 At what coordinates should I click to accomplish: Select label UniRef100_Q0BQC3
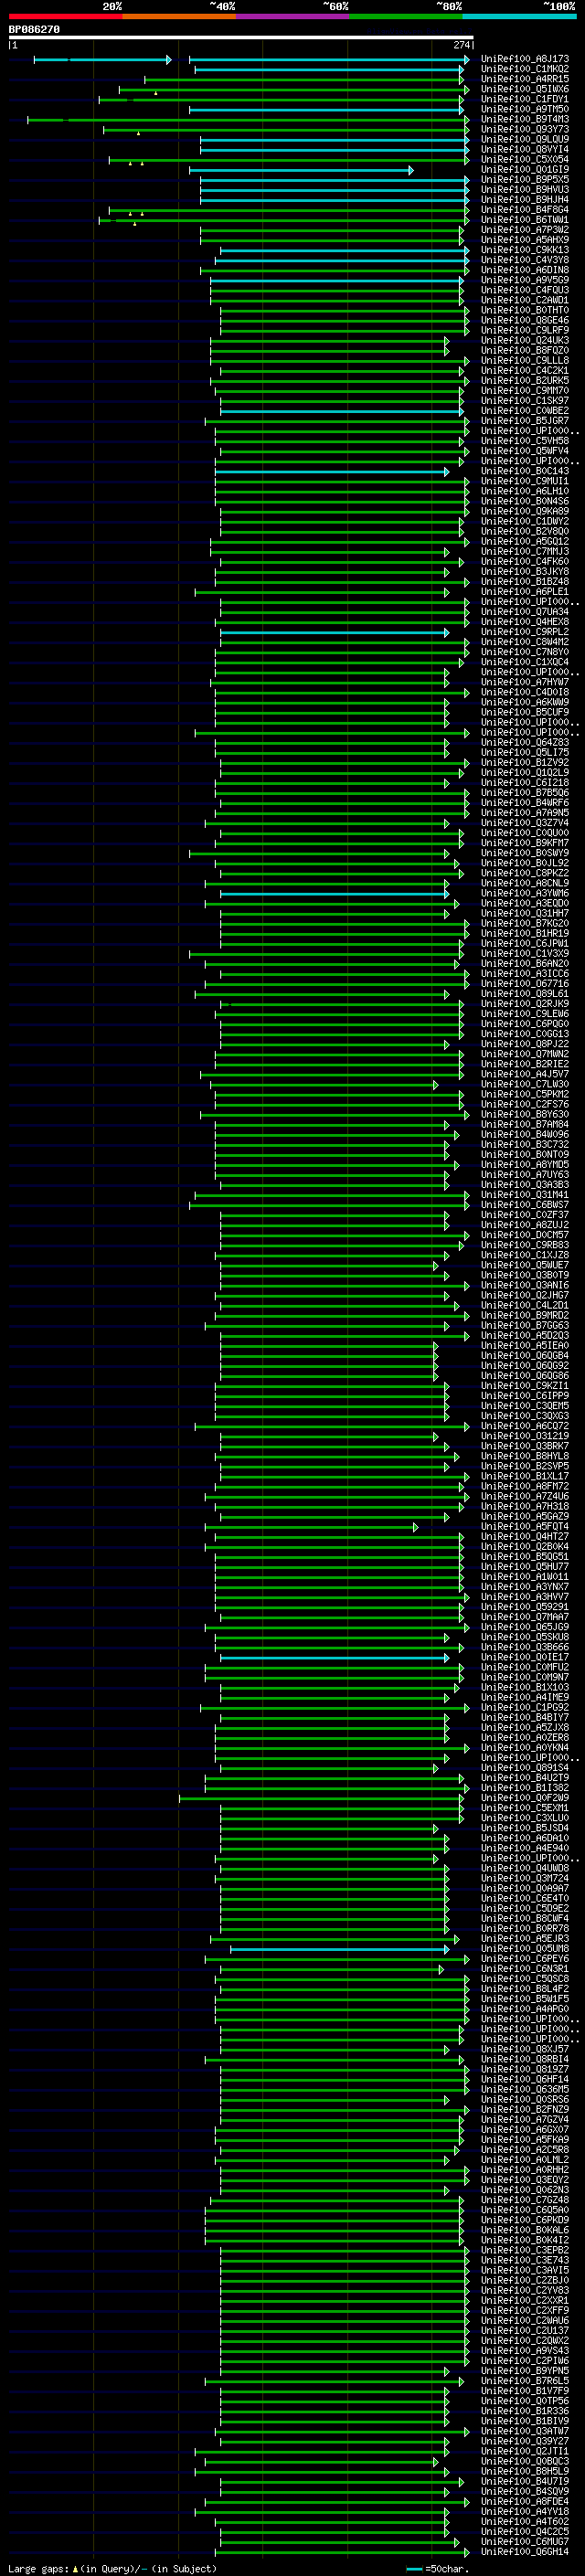(525, 2461)
